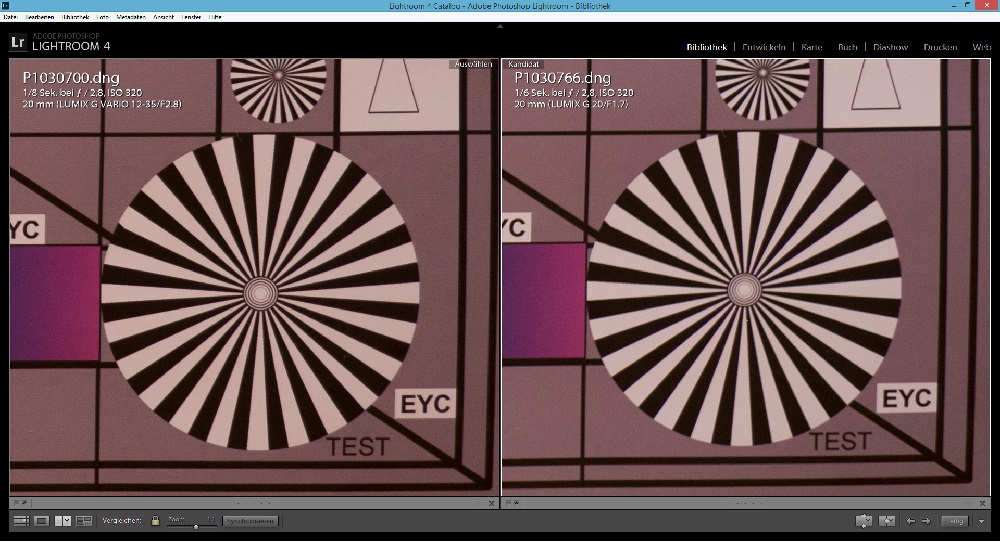Collapse the top module panel

pos(500,28)
